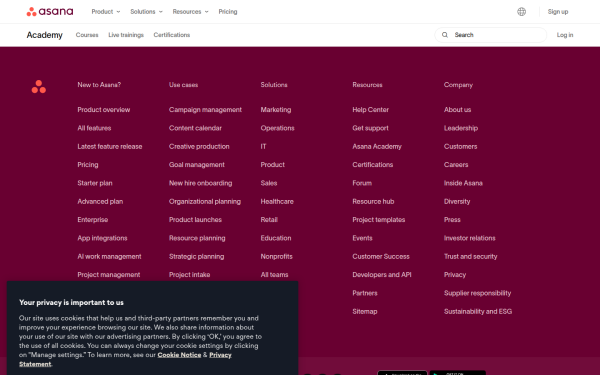Open Organizational planning link

[205, 201]
